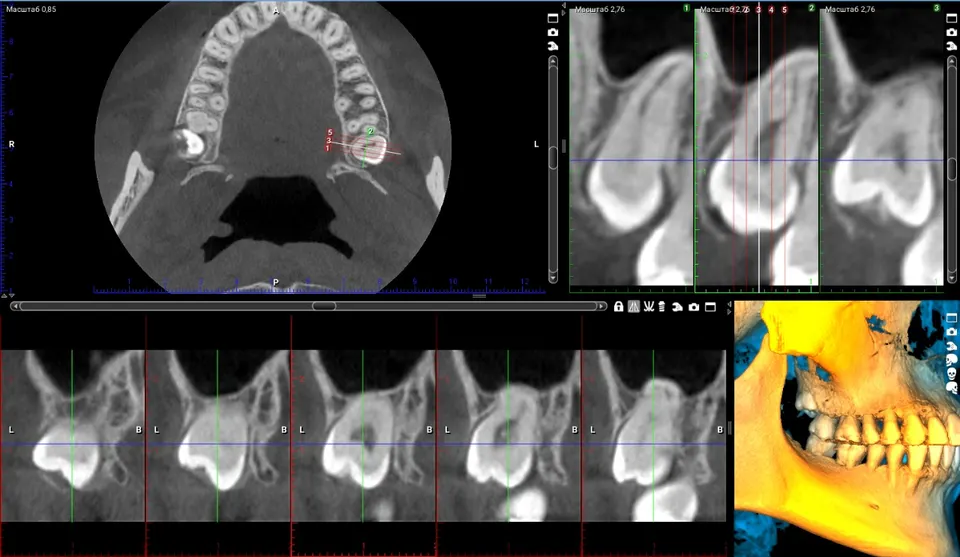Image resolution: width=960 pixels, height=557 pixels.
Task: Click red slice marker 5 on the axial image
Action: [x=330, y=132]
